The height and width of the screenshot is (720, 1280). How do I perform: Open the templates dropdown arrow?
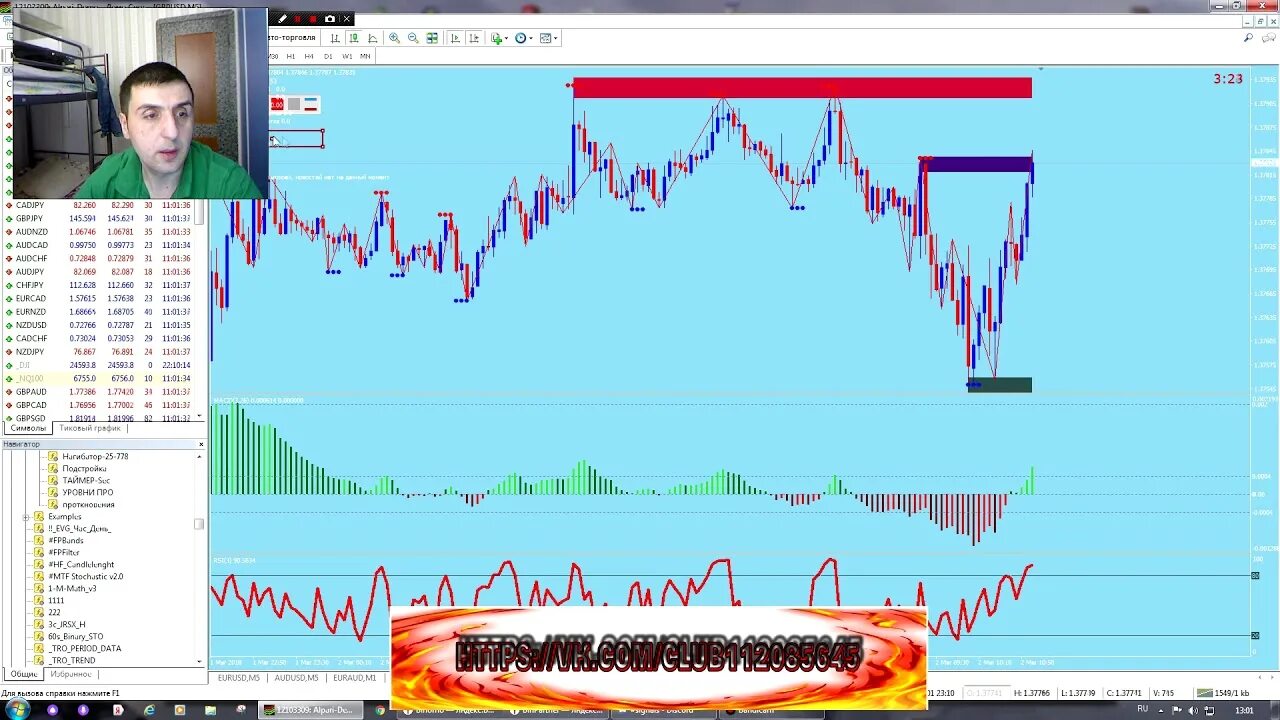coord(555,38)
